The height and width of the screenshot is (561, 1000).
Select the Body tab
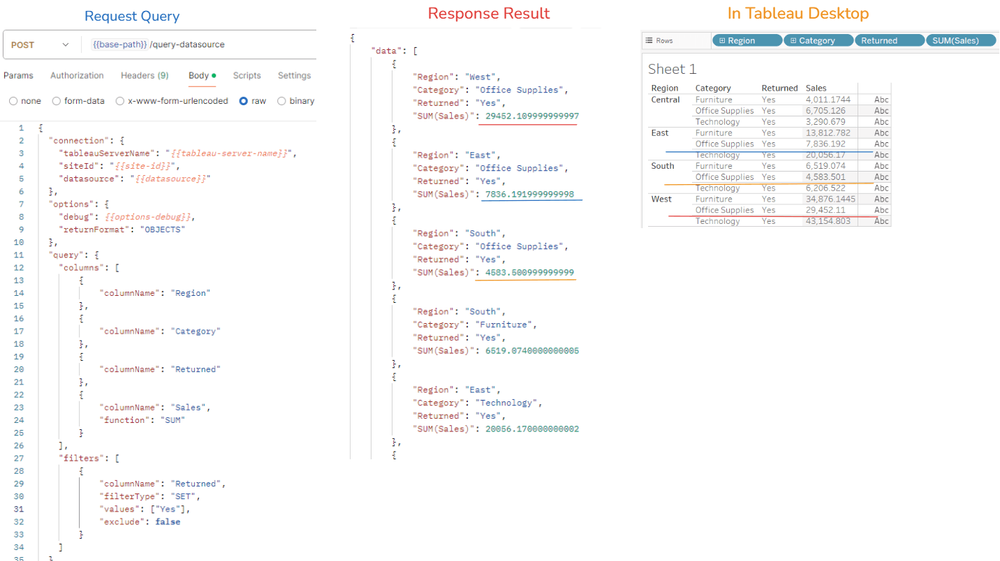pyautogui.click(x=202, y=75)
